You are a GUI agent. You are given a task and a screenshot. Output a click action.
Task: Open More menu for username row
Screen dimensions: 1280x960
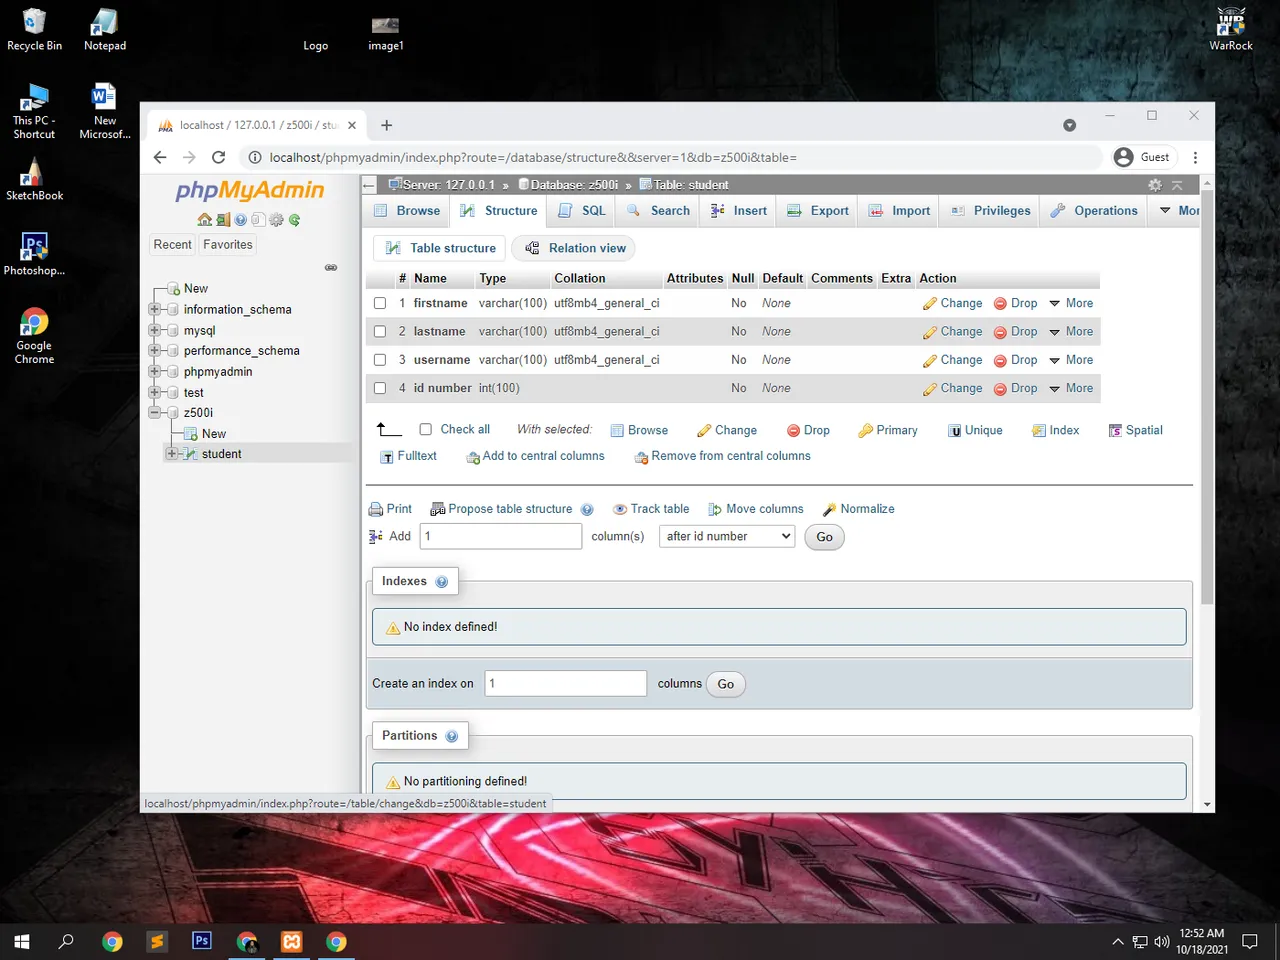pos(1071,360)
